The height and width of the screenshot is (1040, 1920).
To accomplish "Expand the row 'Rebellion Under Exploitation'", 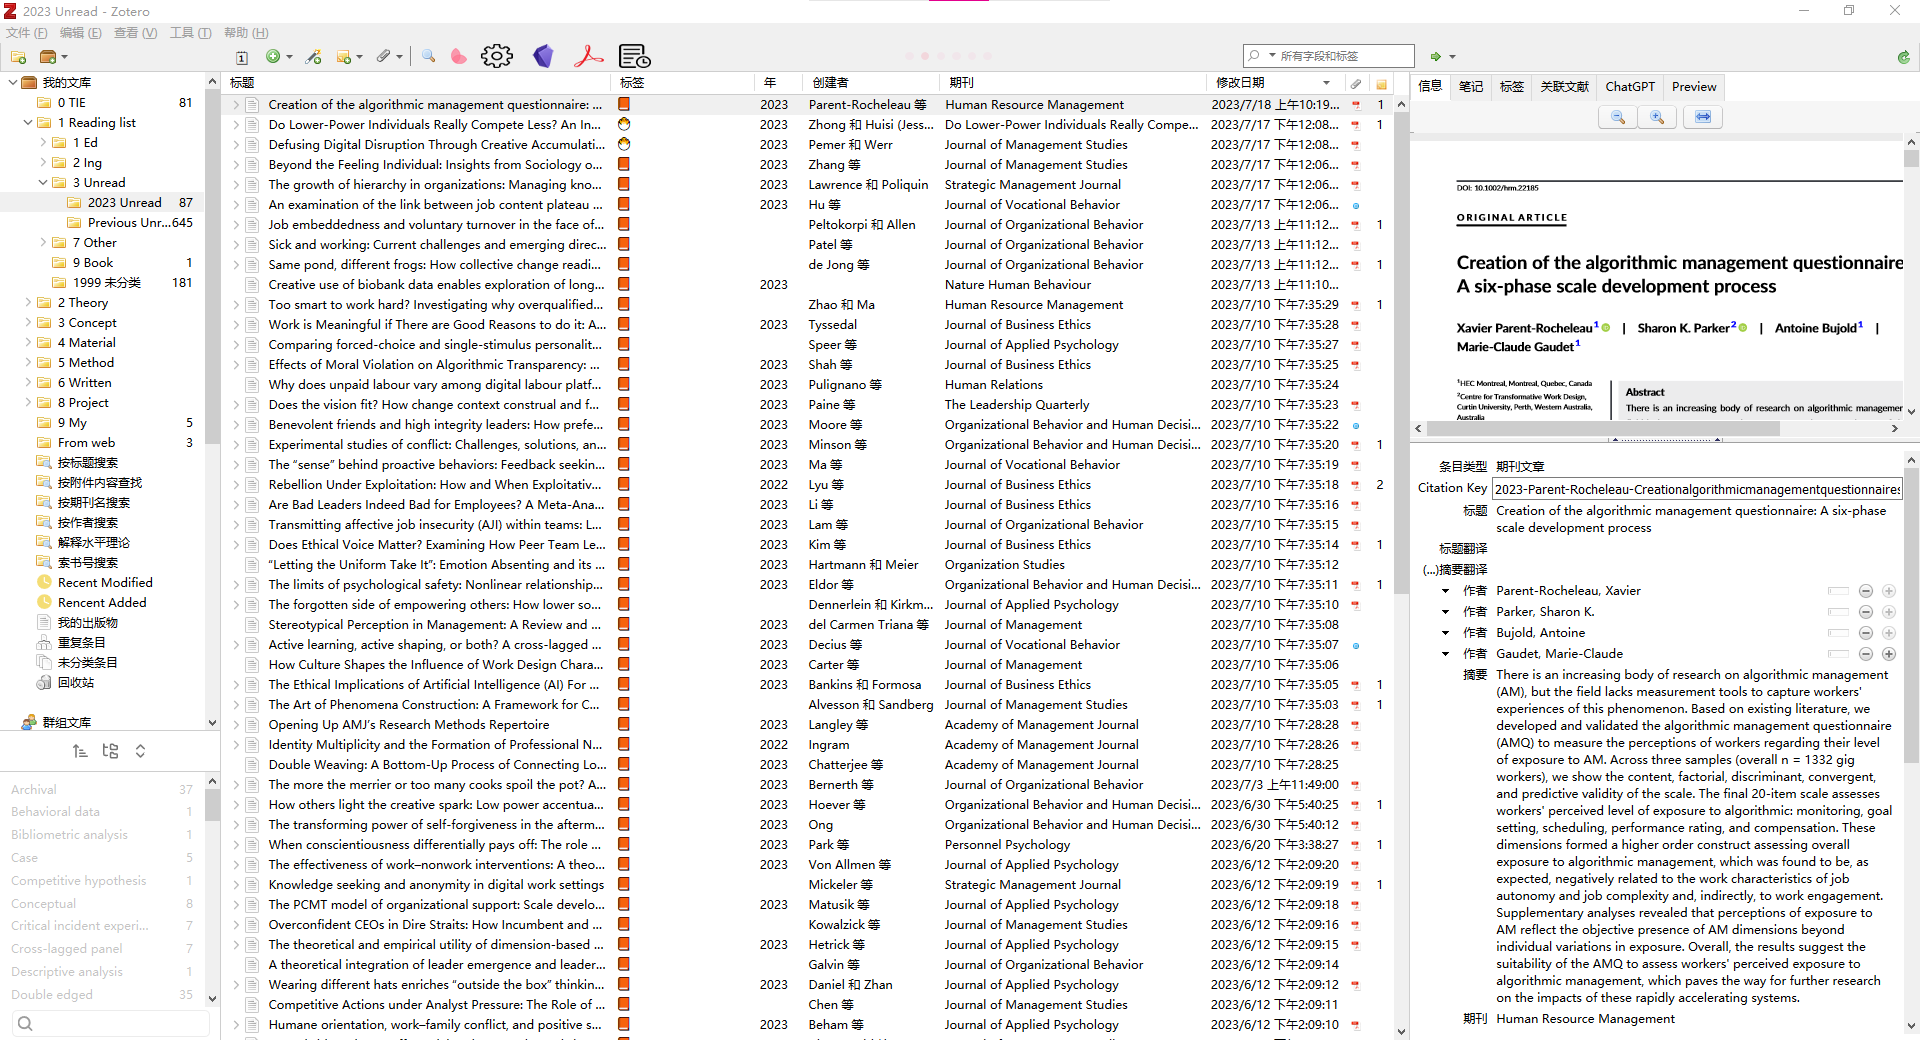I will 236,484.
